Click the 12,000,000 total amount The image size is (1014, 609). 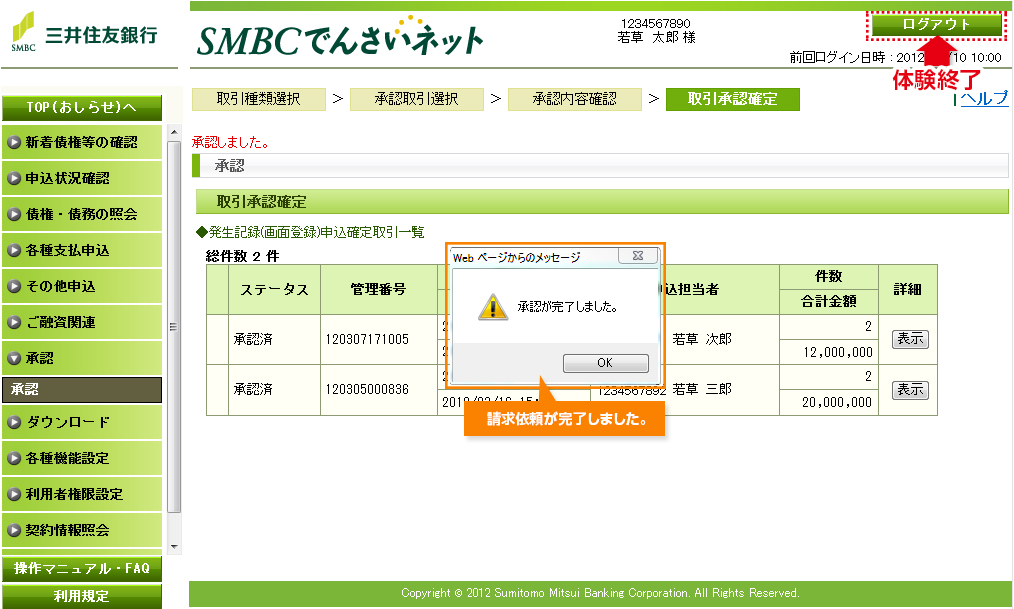coord(838,352)
